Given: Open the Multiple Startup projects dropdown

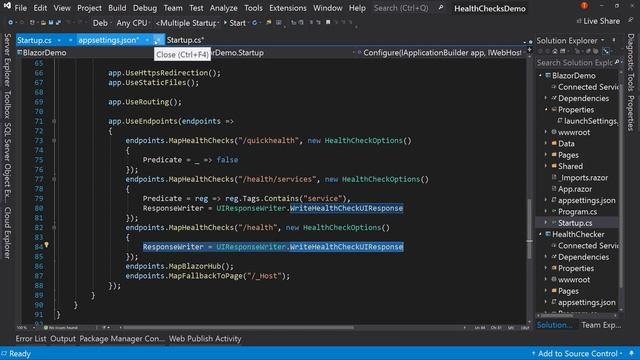Looking at the screenshot, I should point(187,23).
